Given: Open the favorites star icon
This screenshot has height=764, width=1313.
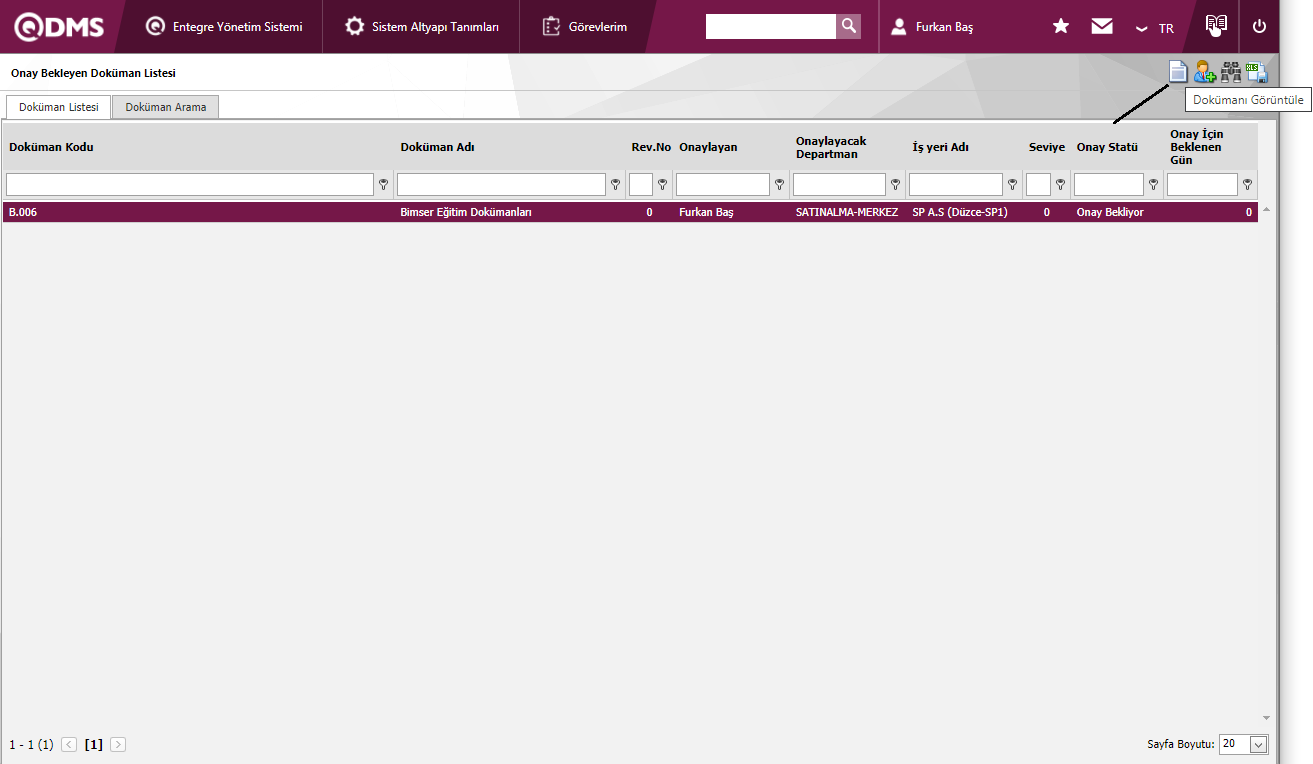Looking at the screenshot, I should click(x=1061, y=27).
